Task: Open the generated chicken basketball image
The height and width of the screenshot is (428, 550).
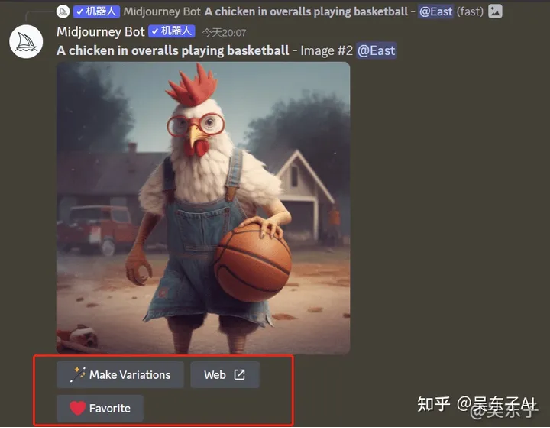Action: point(203,208)
